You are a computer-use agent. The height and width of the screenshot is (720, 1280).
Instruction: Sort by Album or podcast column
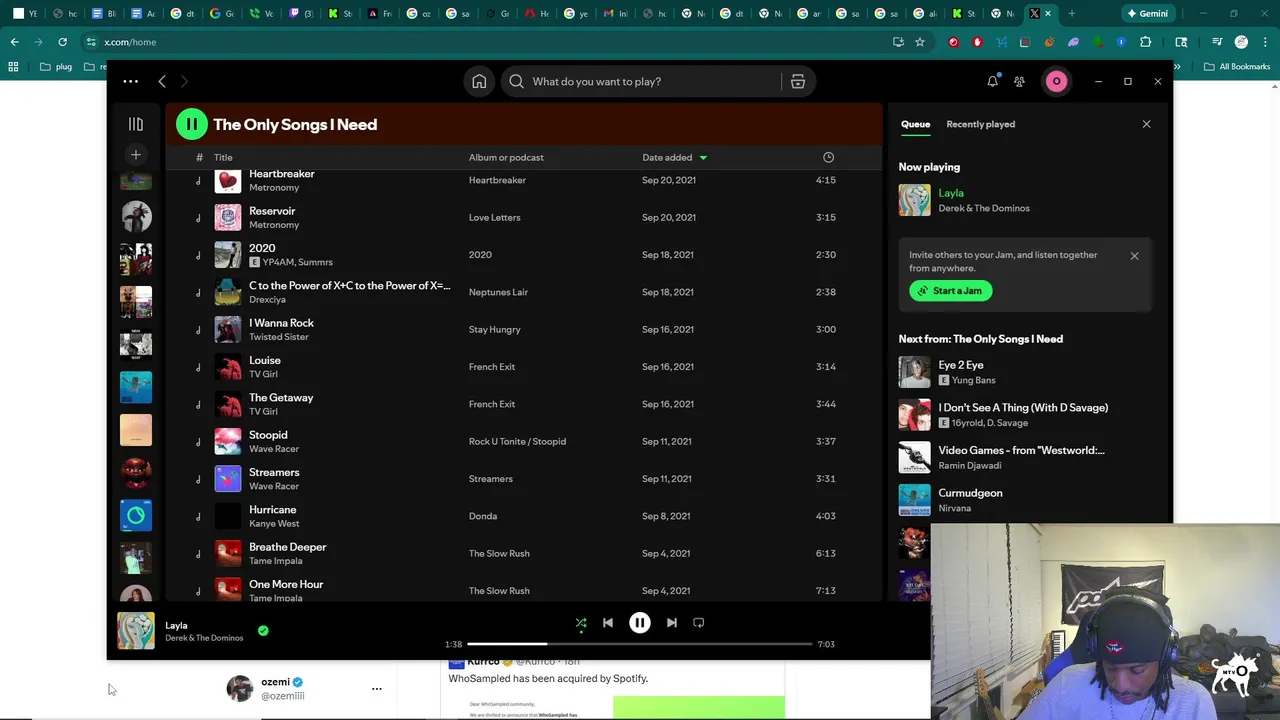pyautogui.click(x=506, y=157)
